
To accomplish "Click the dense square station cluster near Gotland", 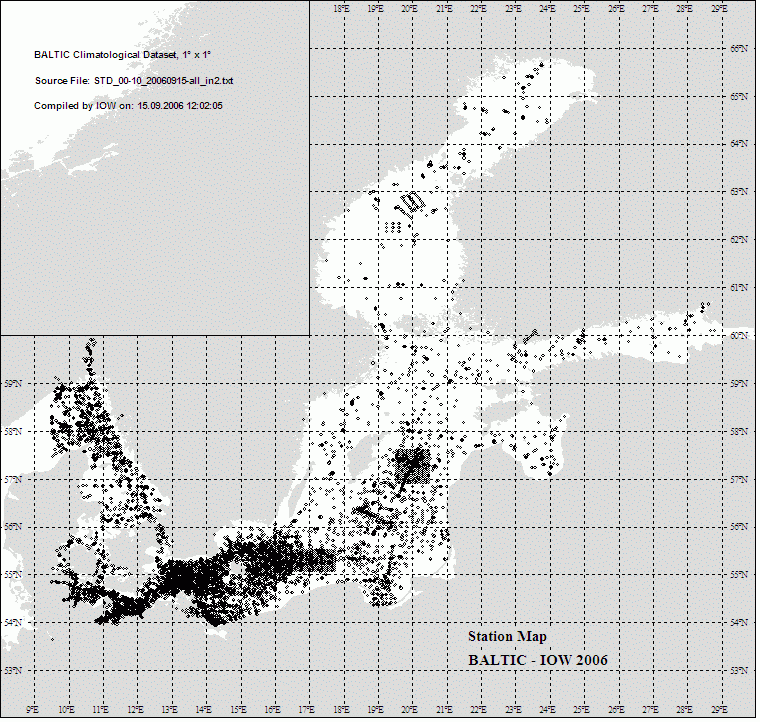I will pyautogui.click(x=411, y=463).
